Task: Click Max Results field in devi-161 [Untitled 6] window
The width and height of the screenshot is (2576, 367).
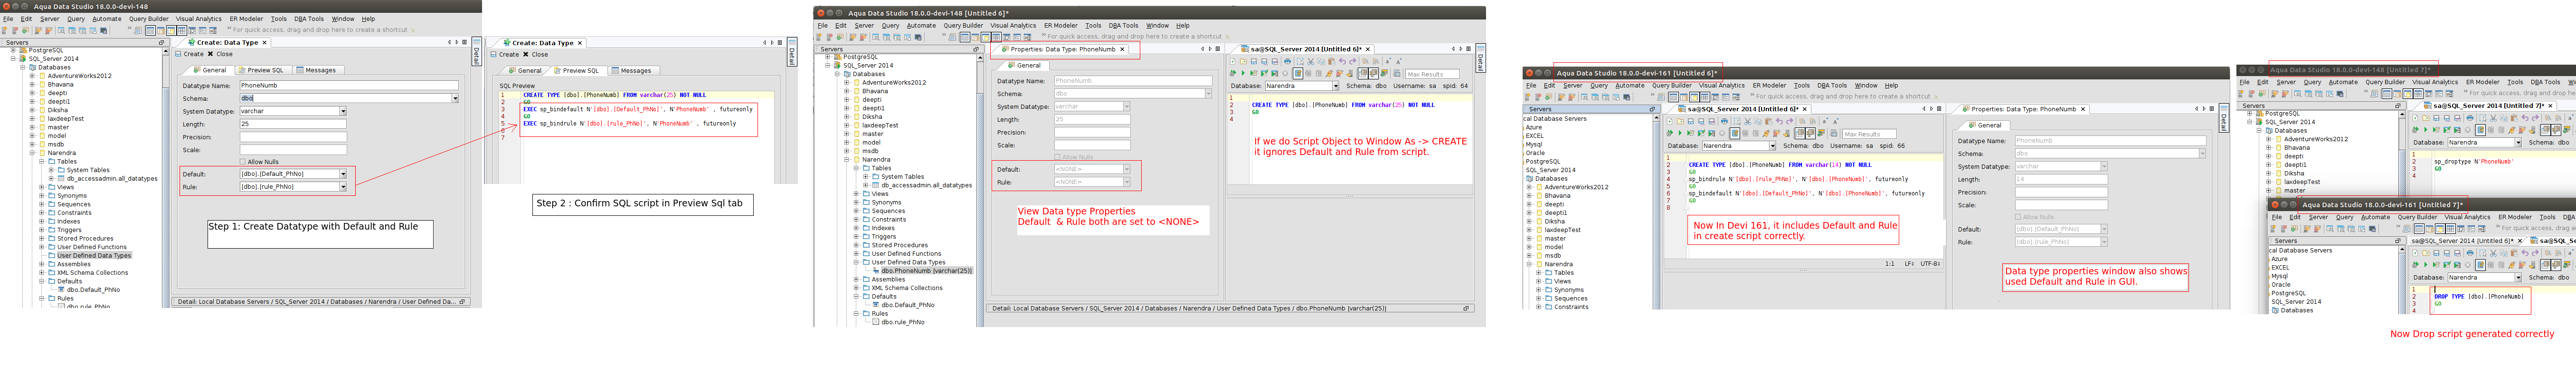Action: click(x=1870, y=134)
